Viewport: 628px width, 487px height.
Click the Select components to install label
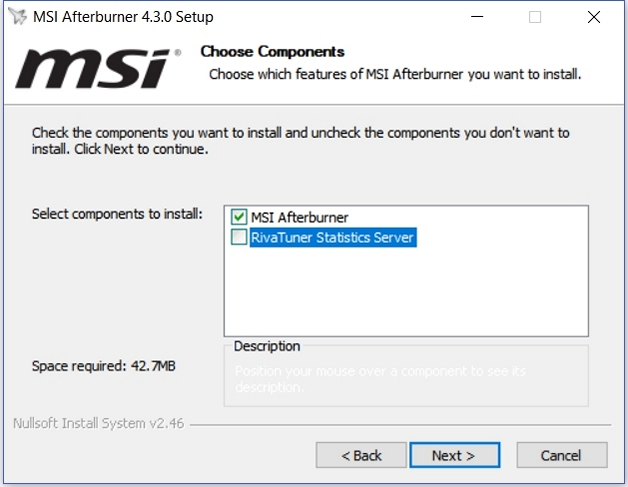(117, 214)
